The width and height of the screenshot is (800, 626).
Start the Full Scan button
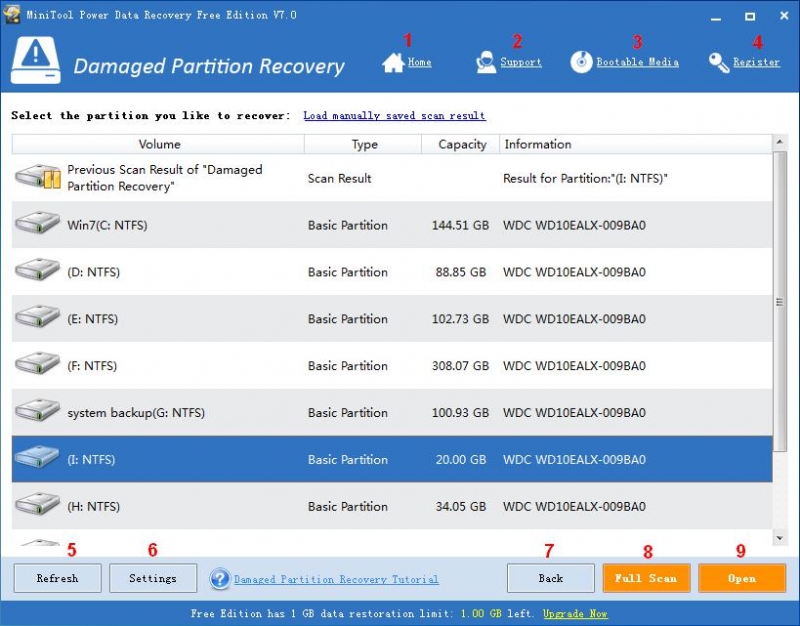click(x=646, y=578)
